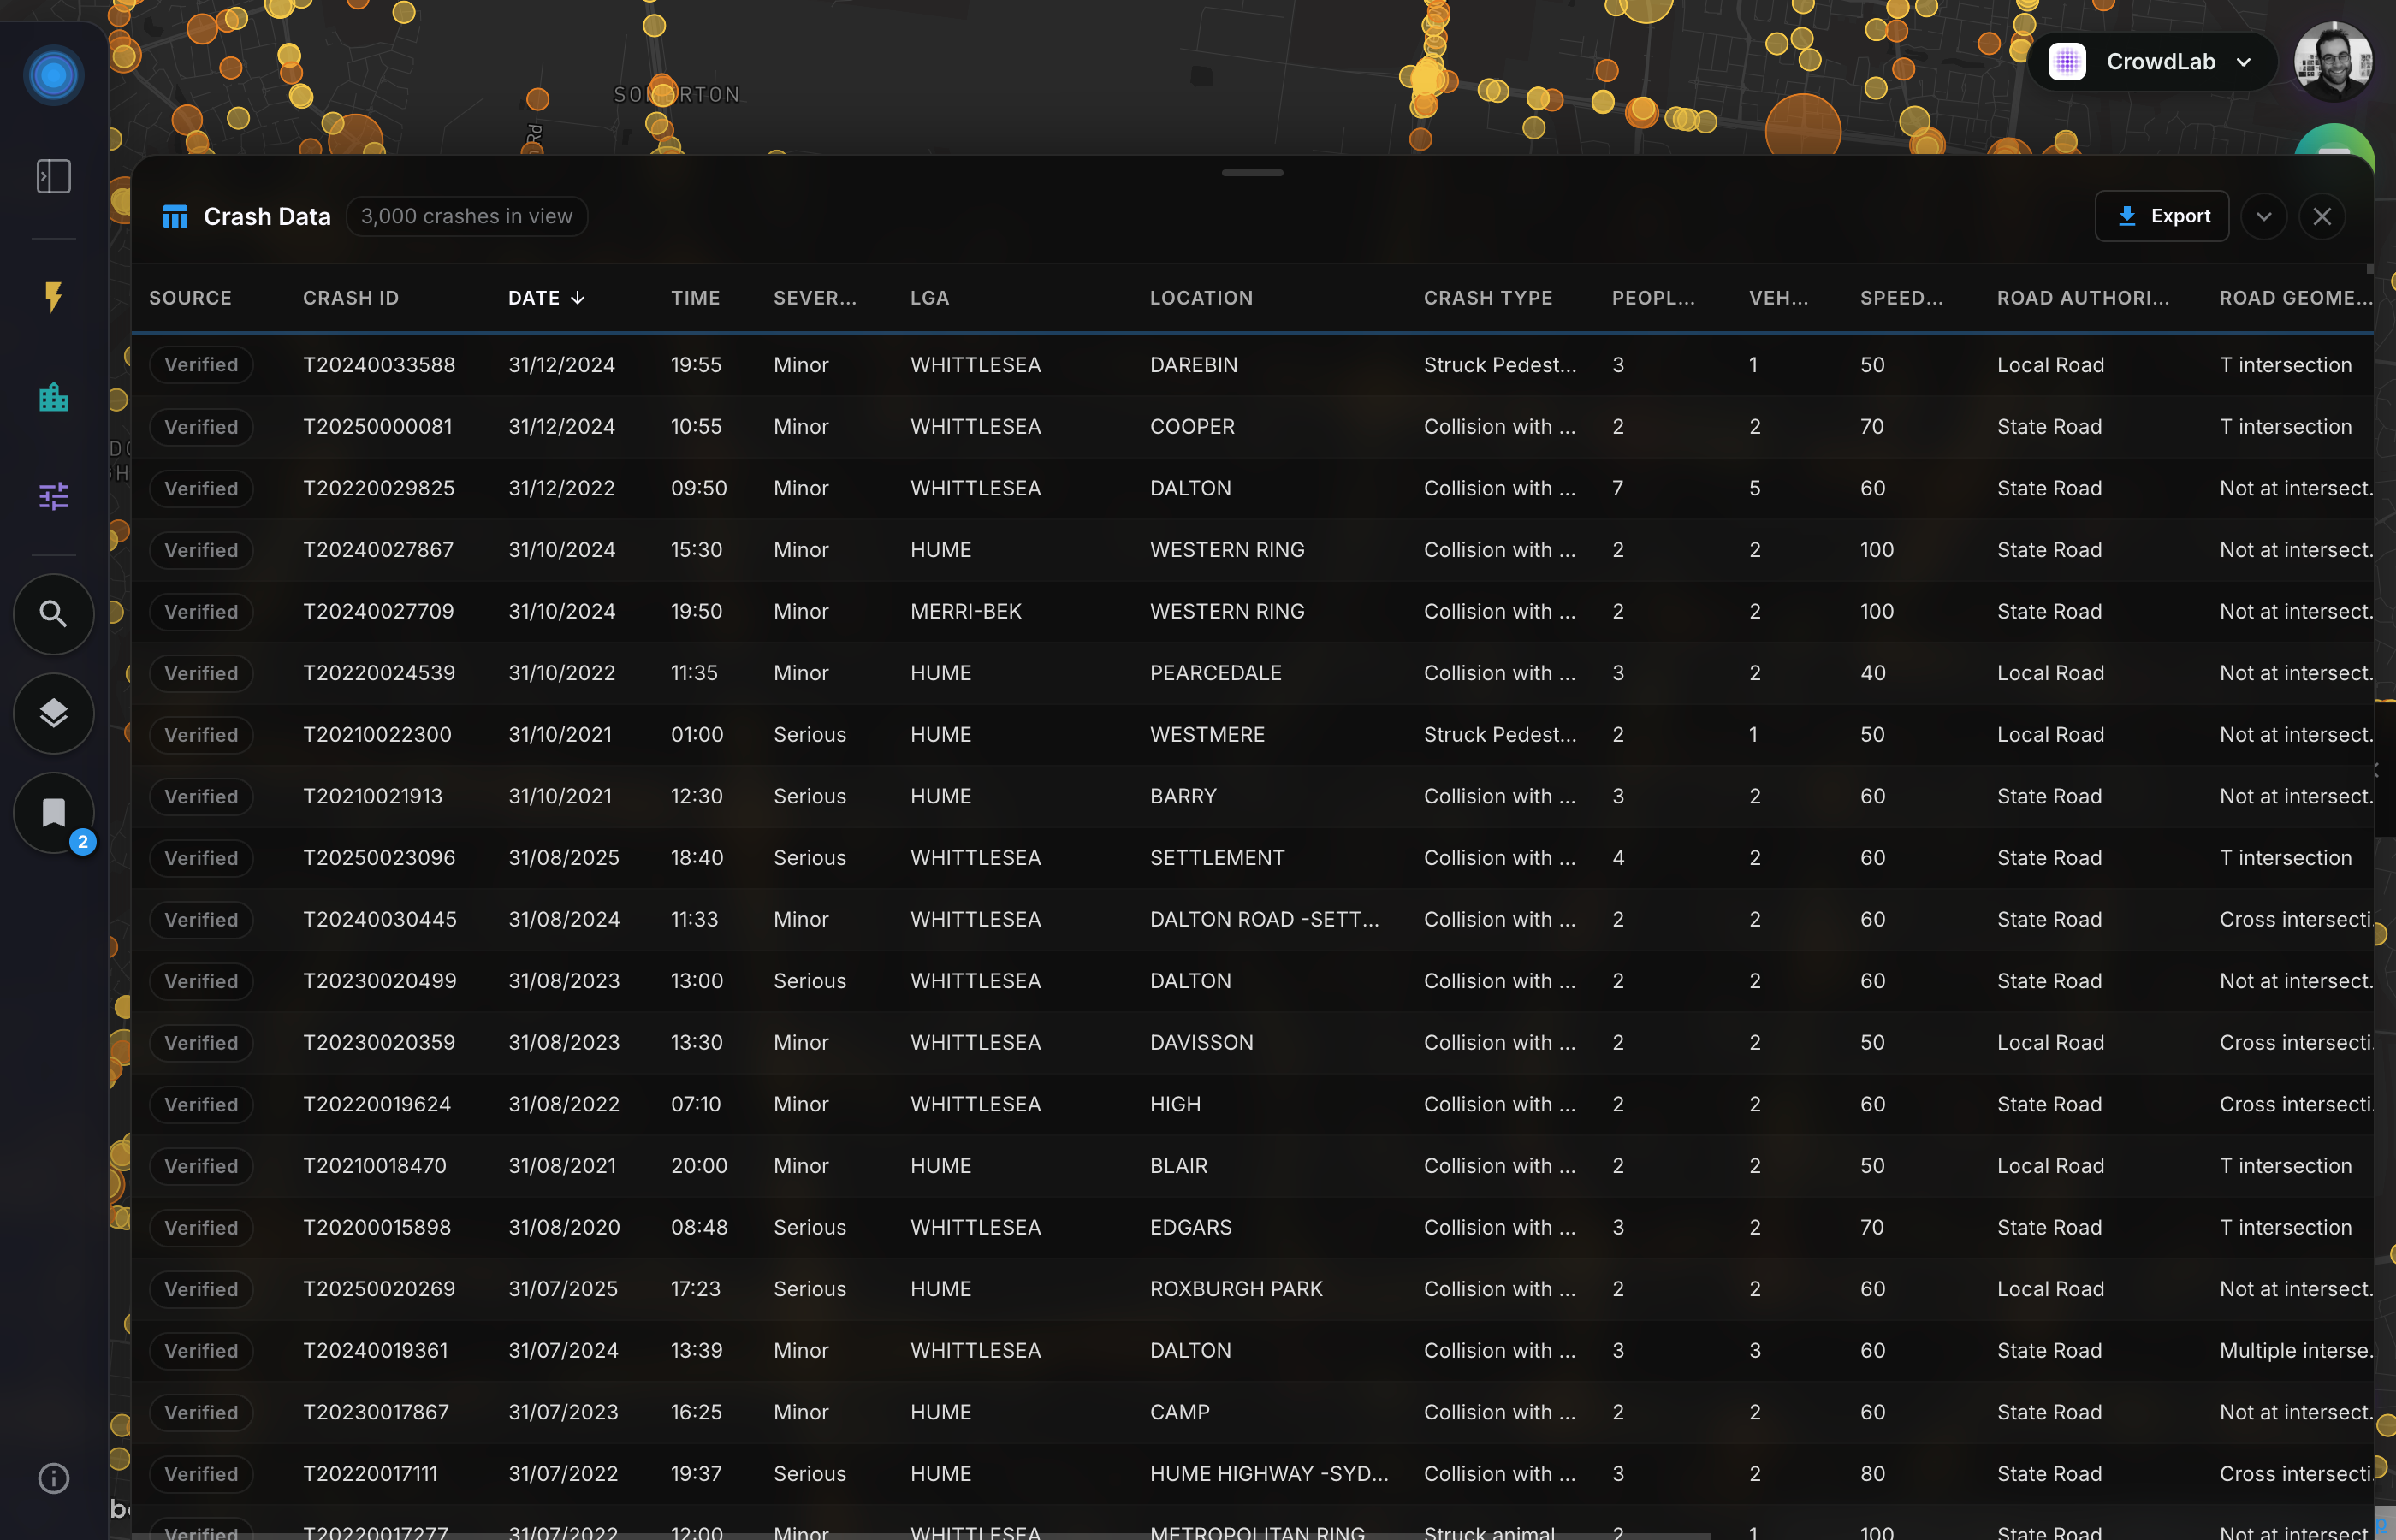The image size is (2396, 1540).
Task: Sort by the SOURCE column header
Action: tap(190, 298)
